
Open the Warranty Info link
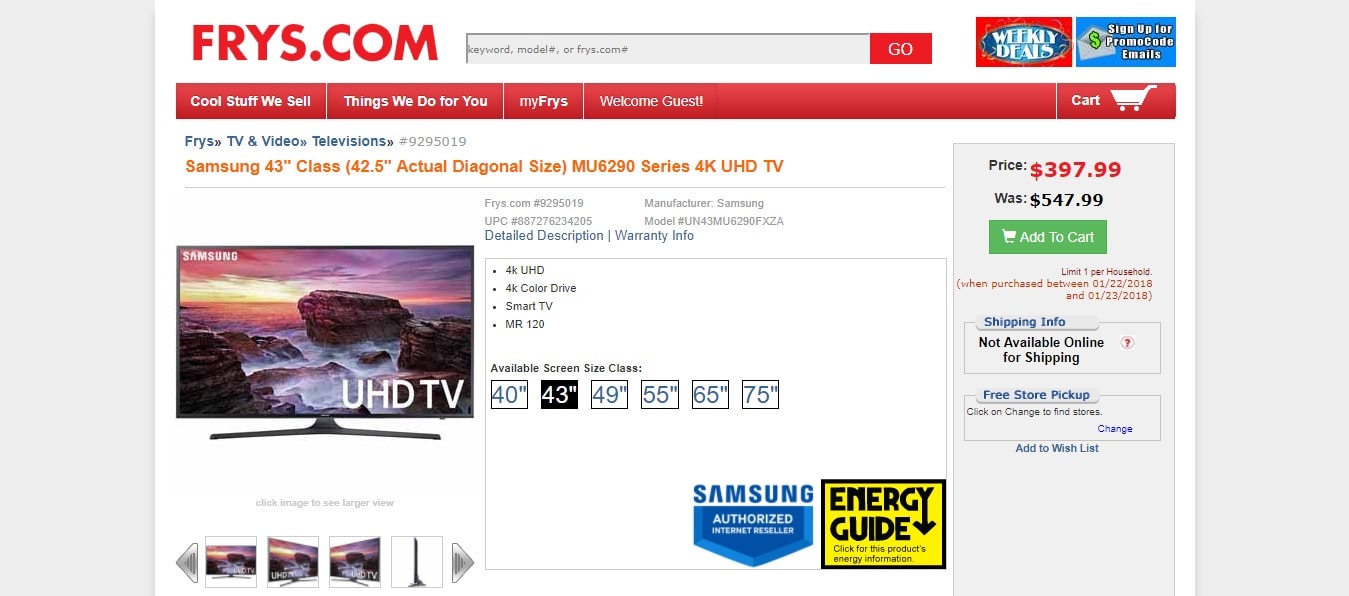coord(654,236)
